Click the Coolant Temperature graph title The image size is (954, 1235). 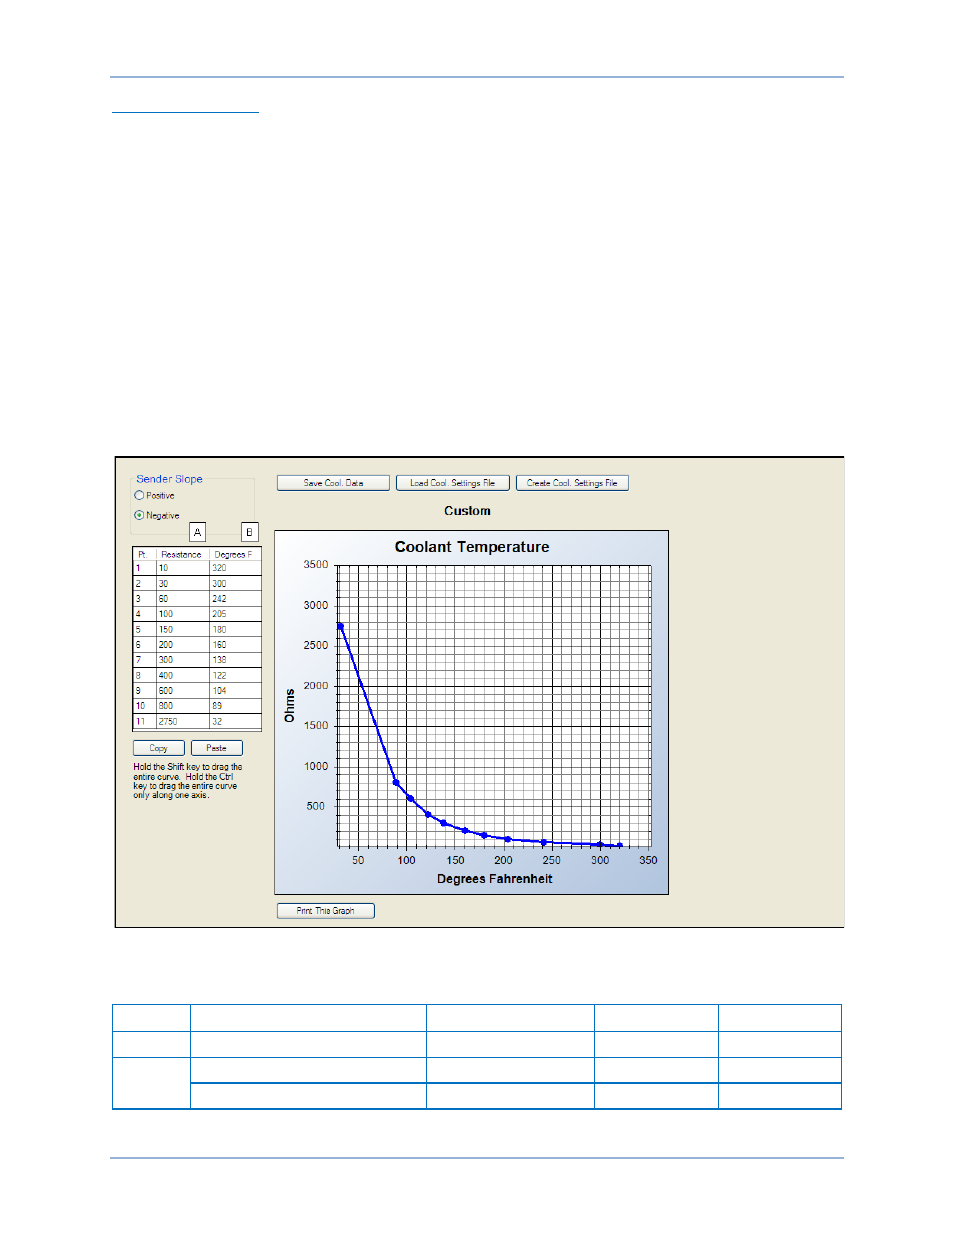[x=472, y=547]
